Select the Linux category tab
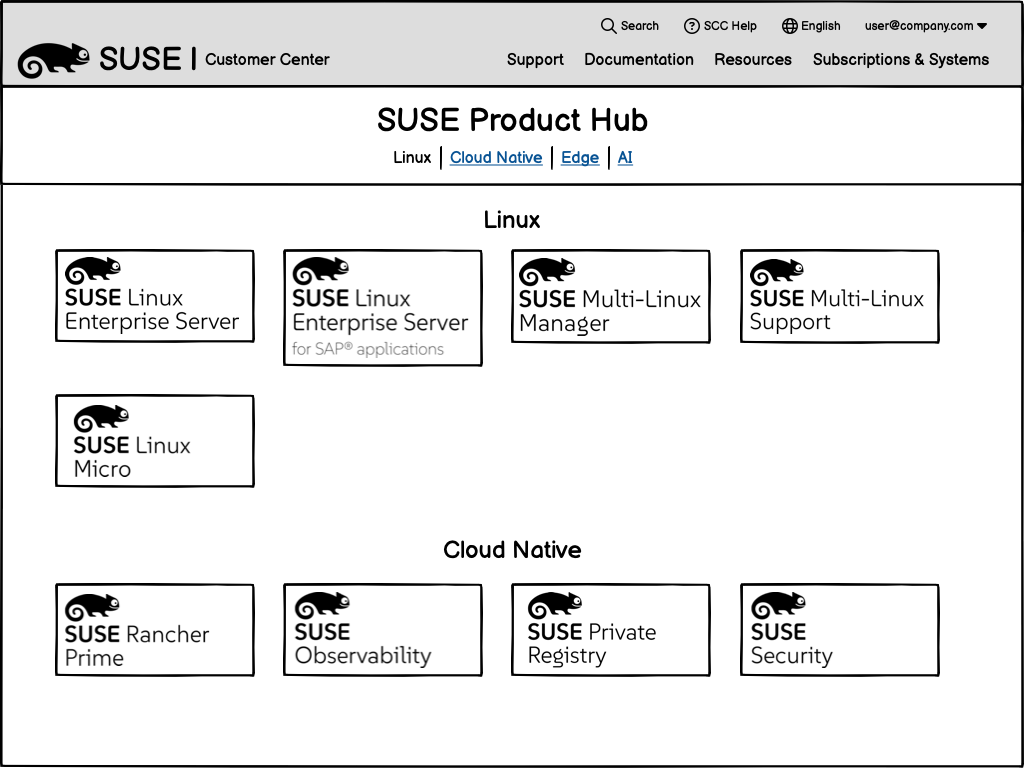The image size is (1024, 768). point(412,157)
